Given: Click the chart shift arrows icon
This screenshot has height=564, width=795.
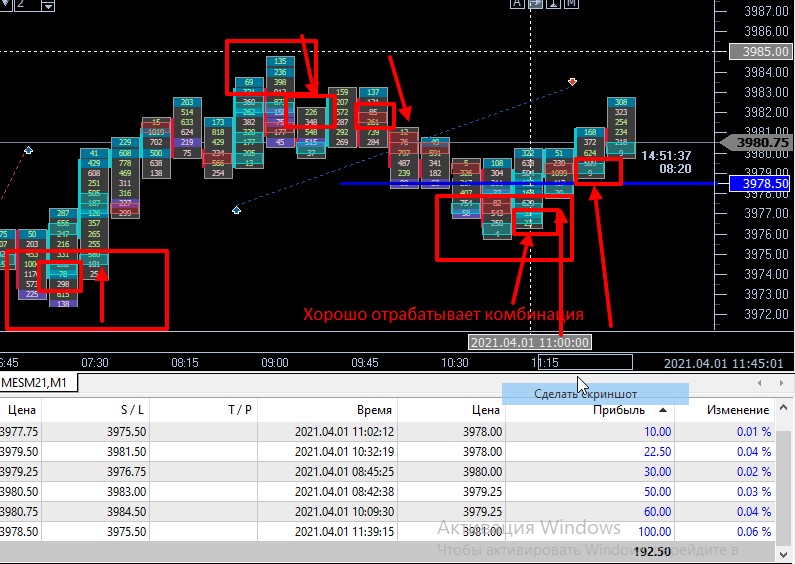Looking at the screenshot, I should (x=535, y=4).
